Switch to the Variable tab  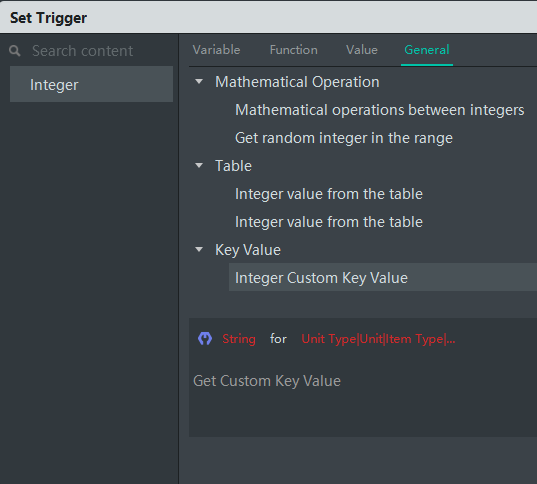click(216, 50)
